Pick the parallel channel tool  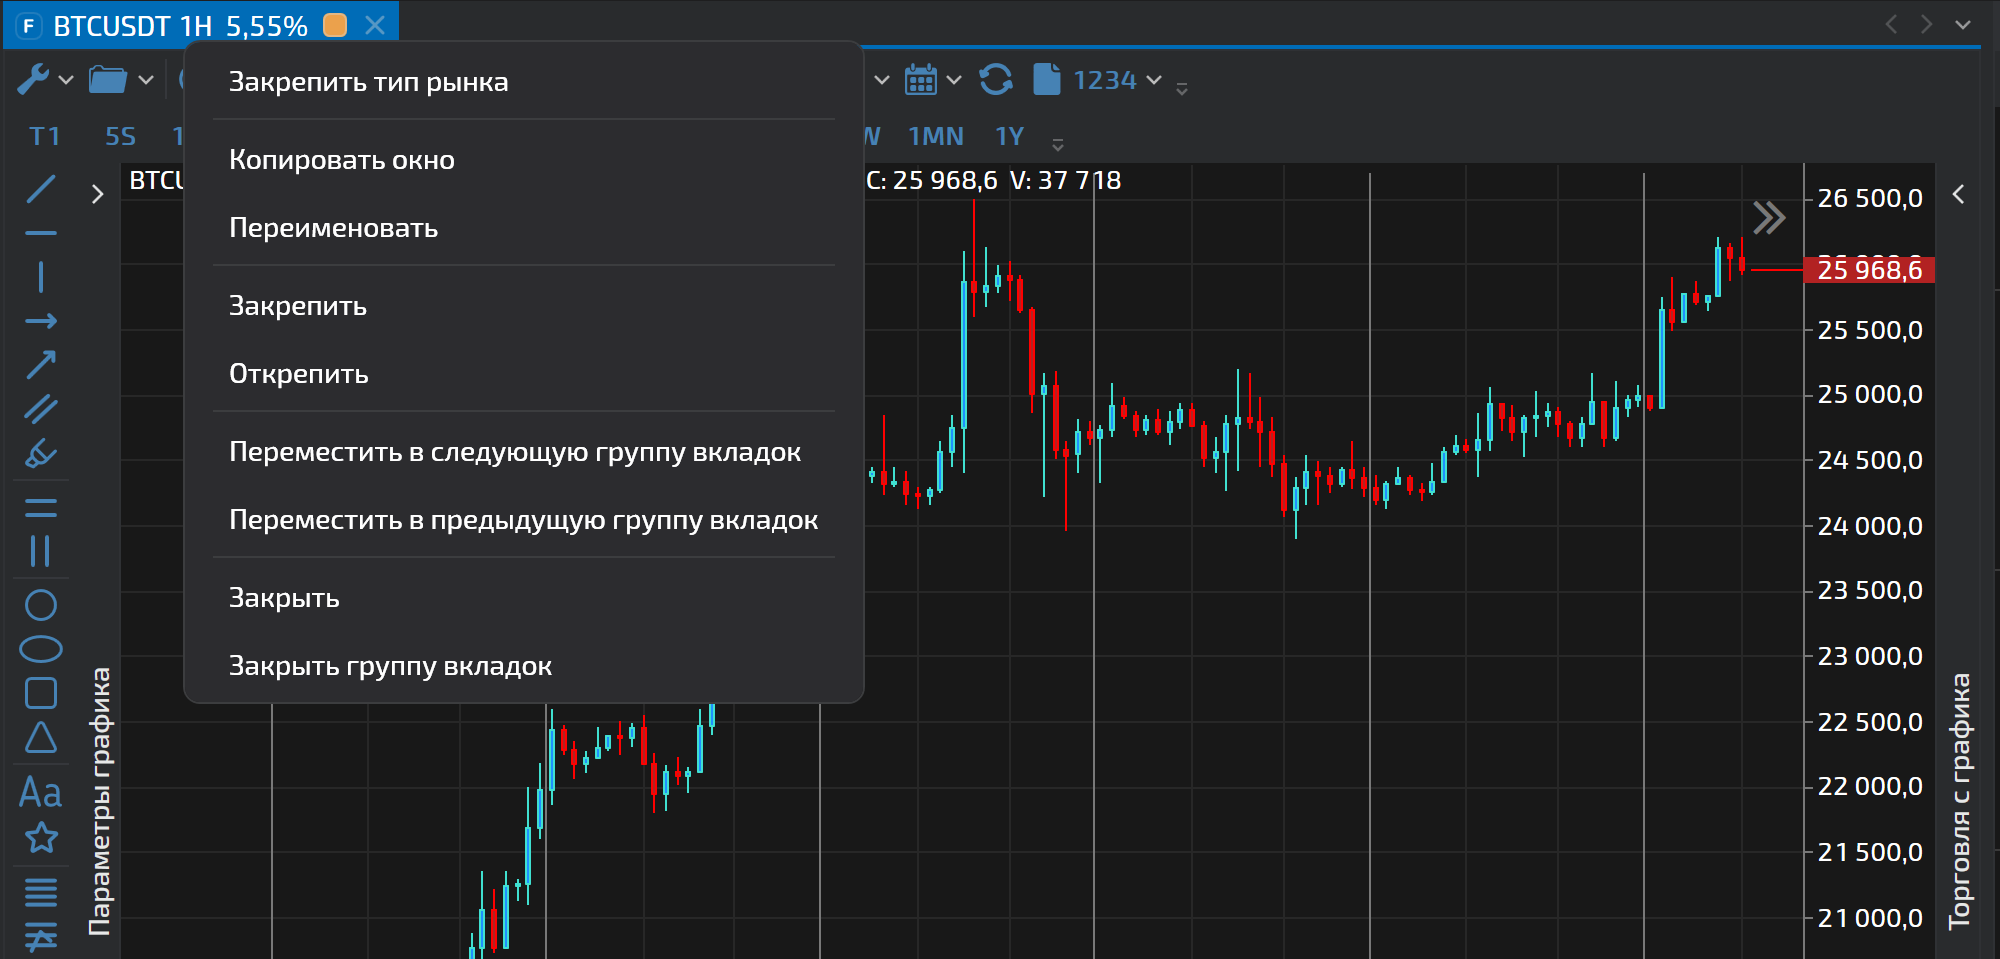coord(40,409)
